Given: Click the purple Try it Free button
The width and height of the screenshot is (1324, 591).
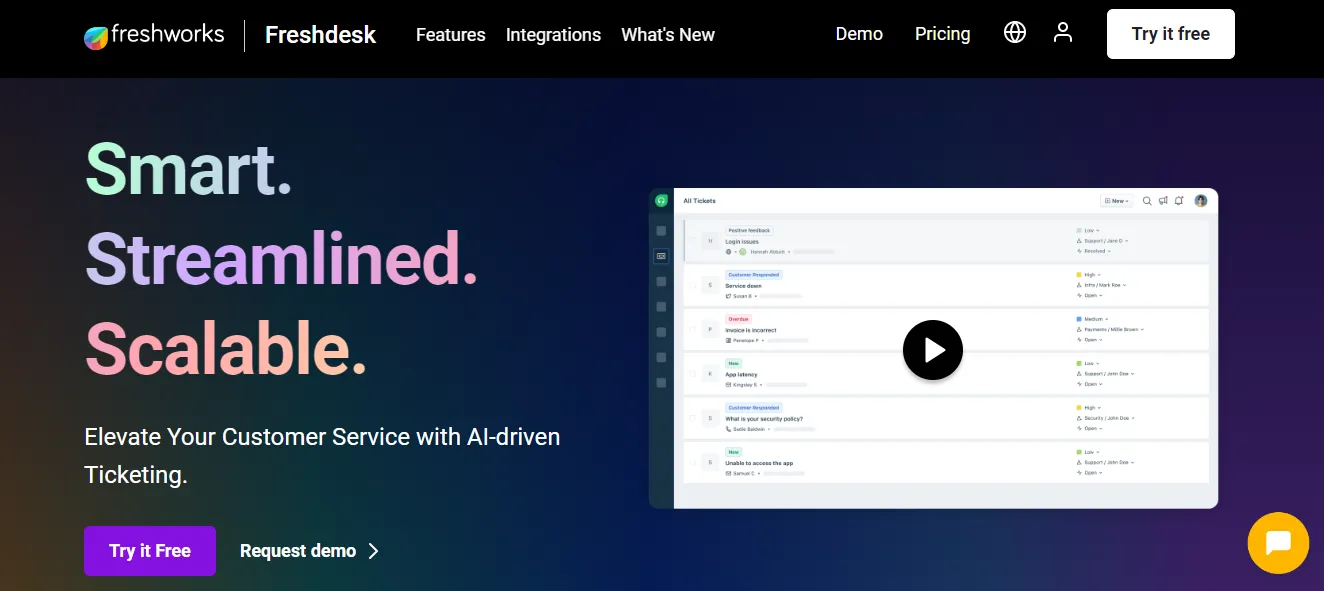Looking at the screenshot, I should point(150,551).
